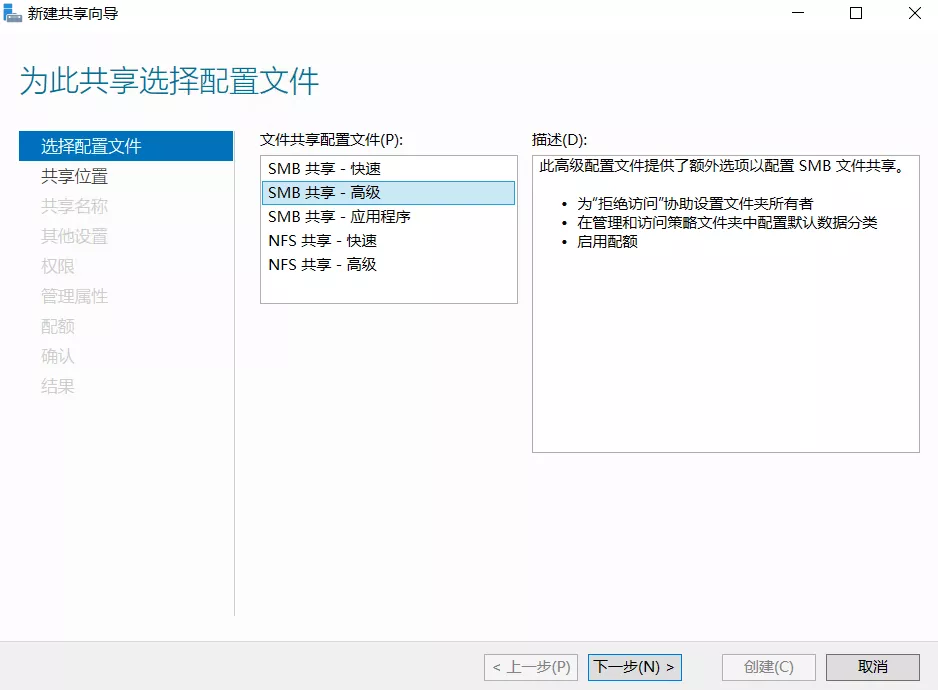The width and height of the screenshot is (938, 690).
Task: Minimize the 新建共享向导 window
Action: tap(797, 14)
